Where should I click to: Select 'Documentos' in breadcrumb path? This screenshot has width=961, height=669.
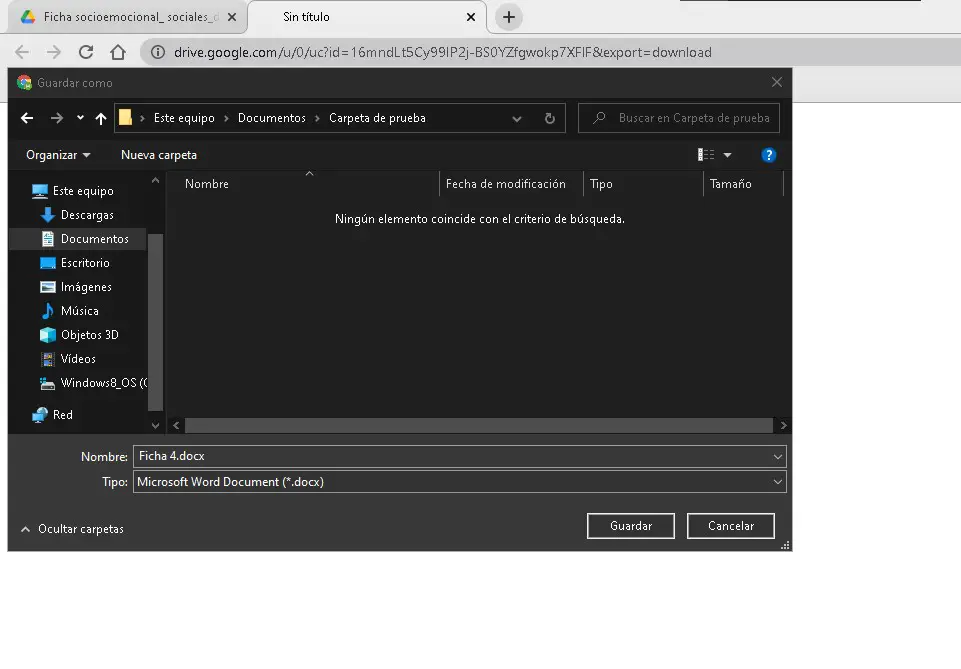point(272,118)
